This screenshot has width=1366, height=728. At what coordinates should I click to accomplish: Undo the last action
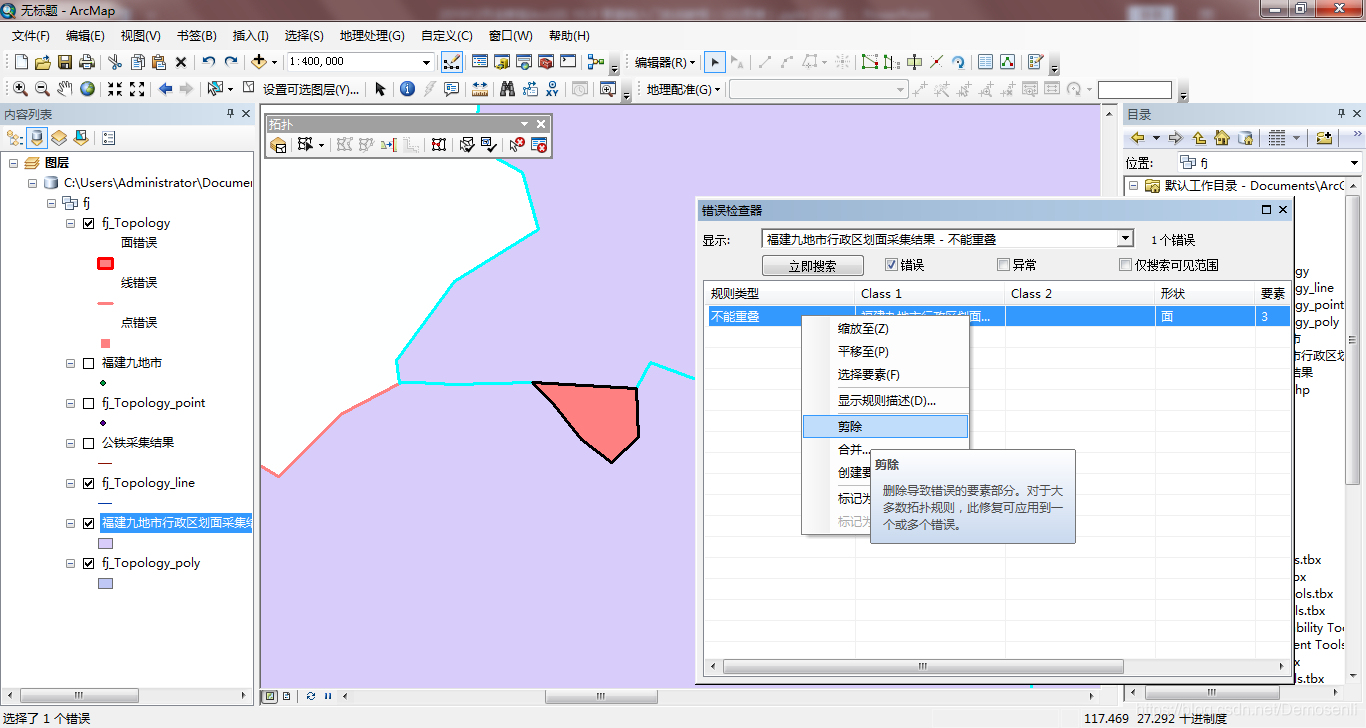click(208, 62)
